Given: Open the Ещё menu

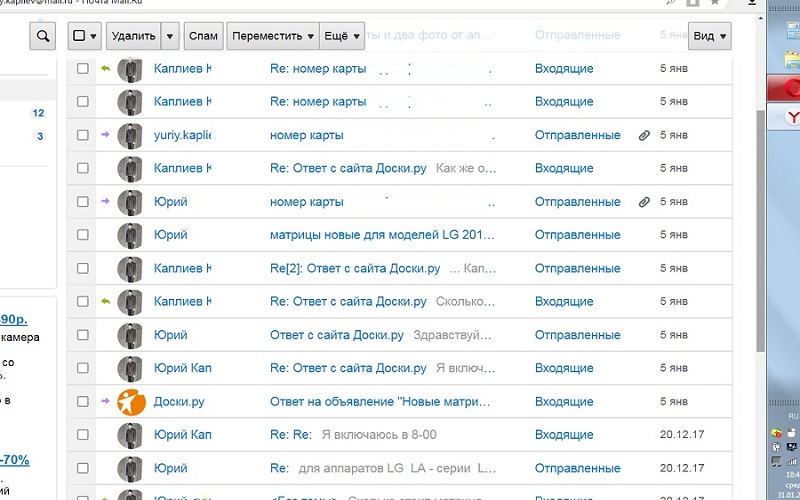Looking at the screenshot, I should [341, 36].
